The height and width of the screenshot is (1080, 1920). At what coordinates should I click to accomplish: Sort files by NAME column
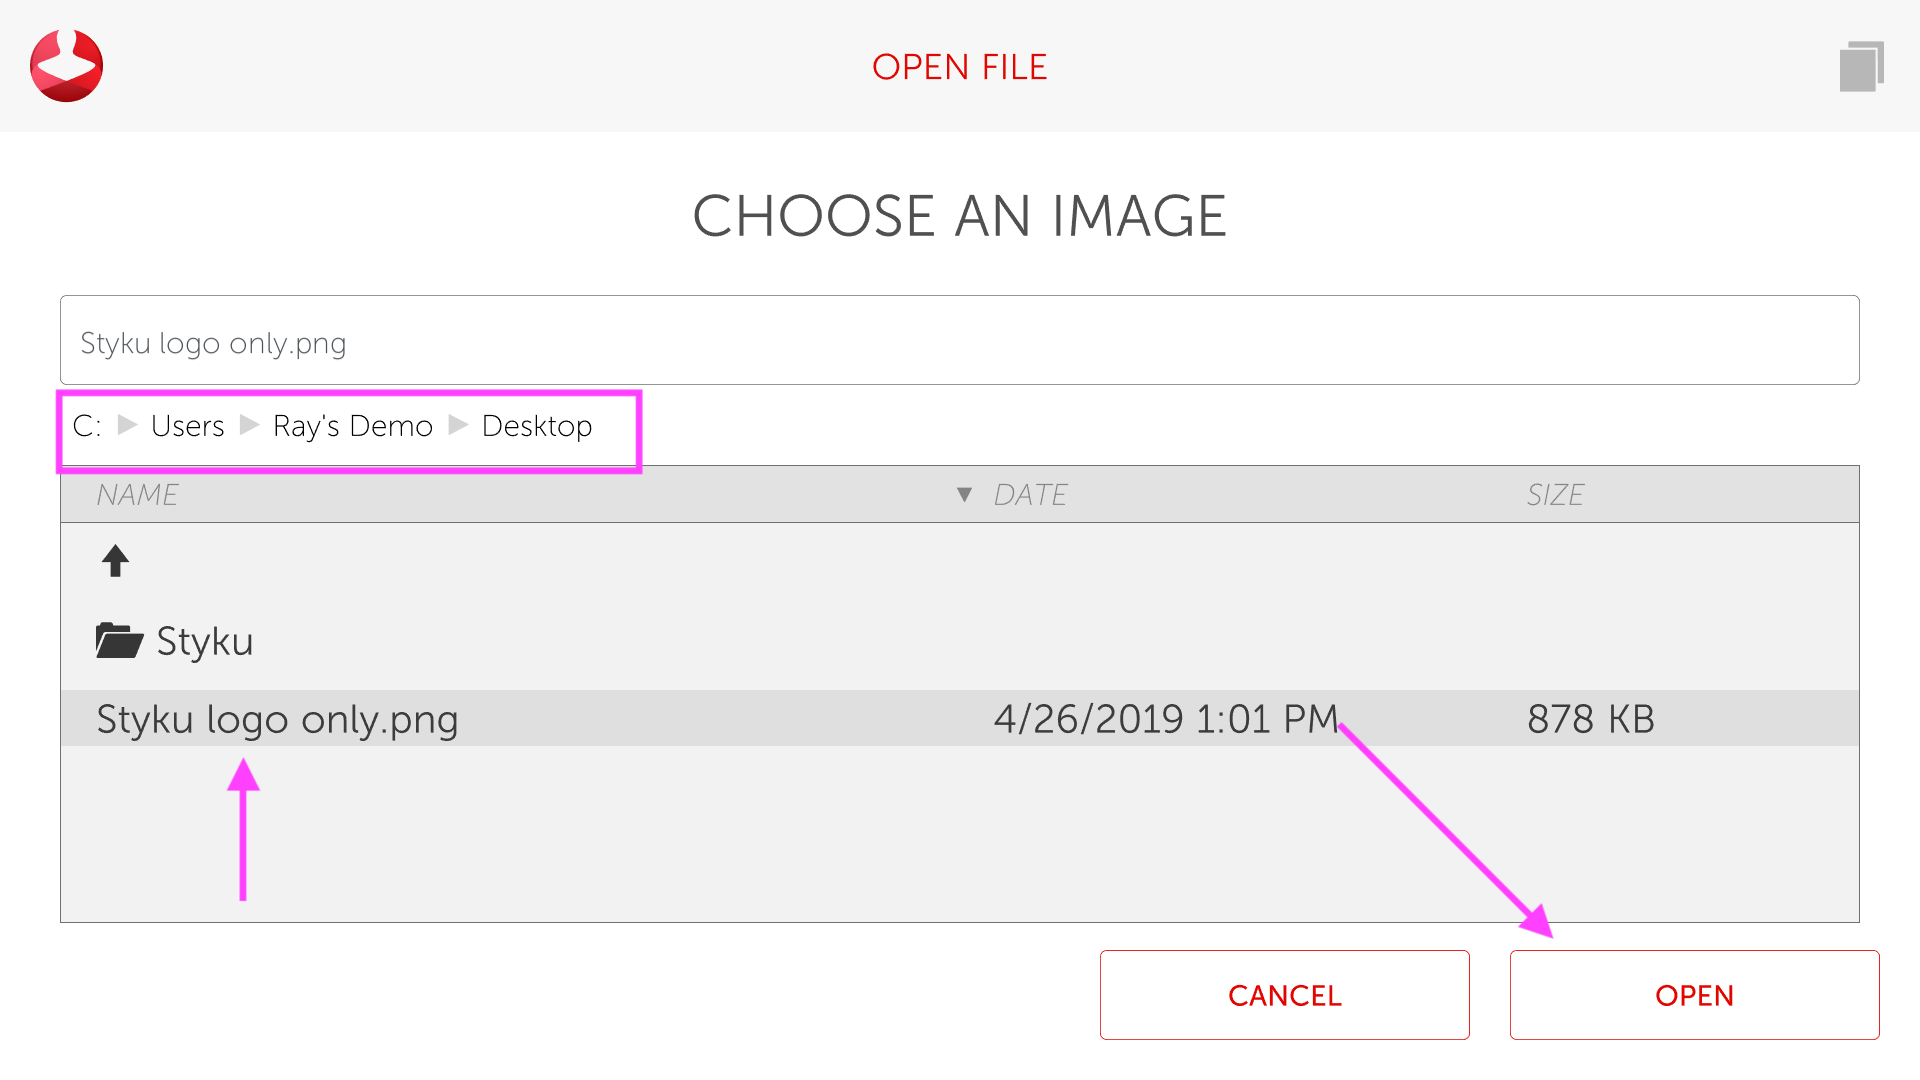click(x=137, y=495)
